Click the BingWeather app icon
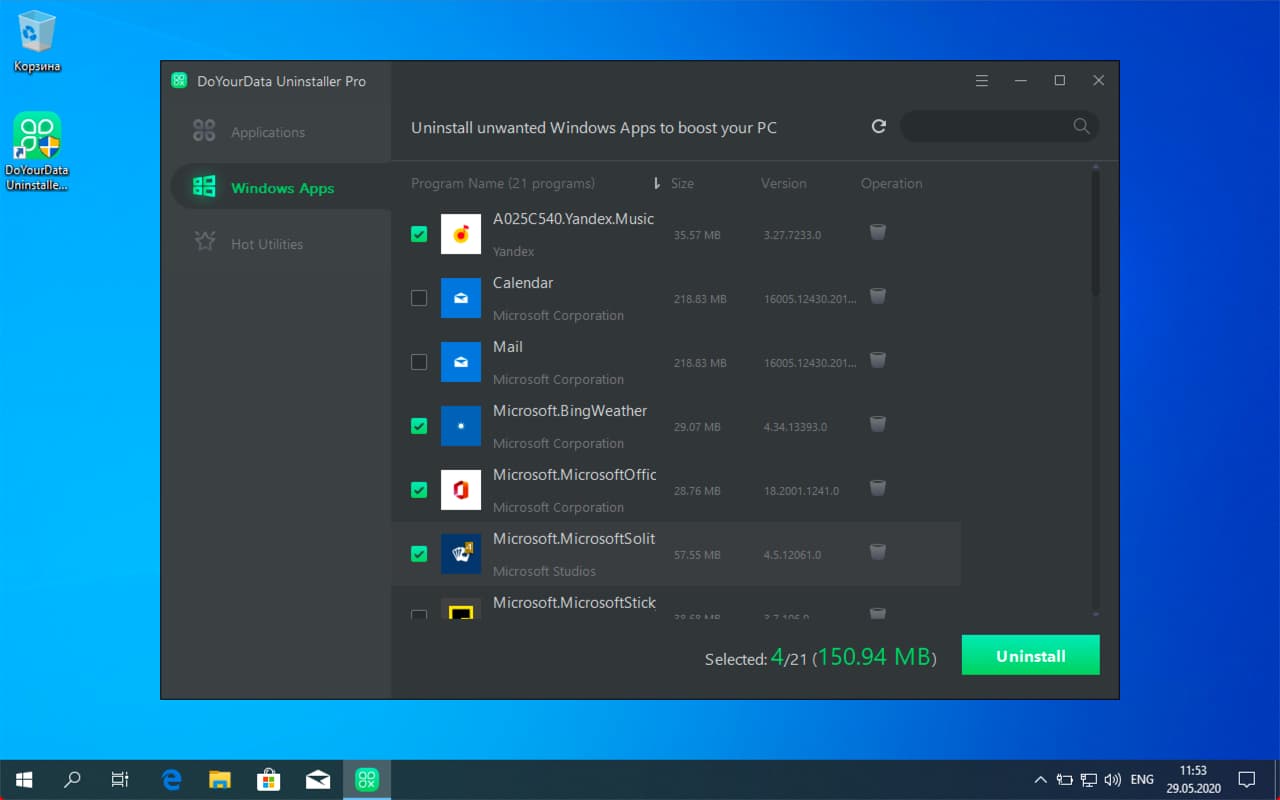 point(461,426)
